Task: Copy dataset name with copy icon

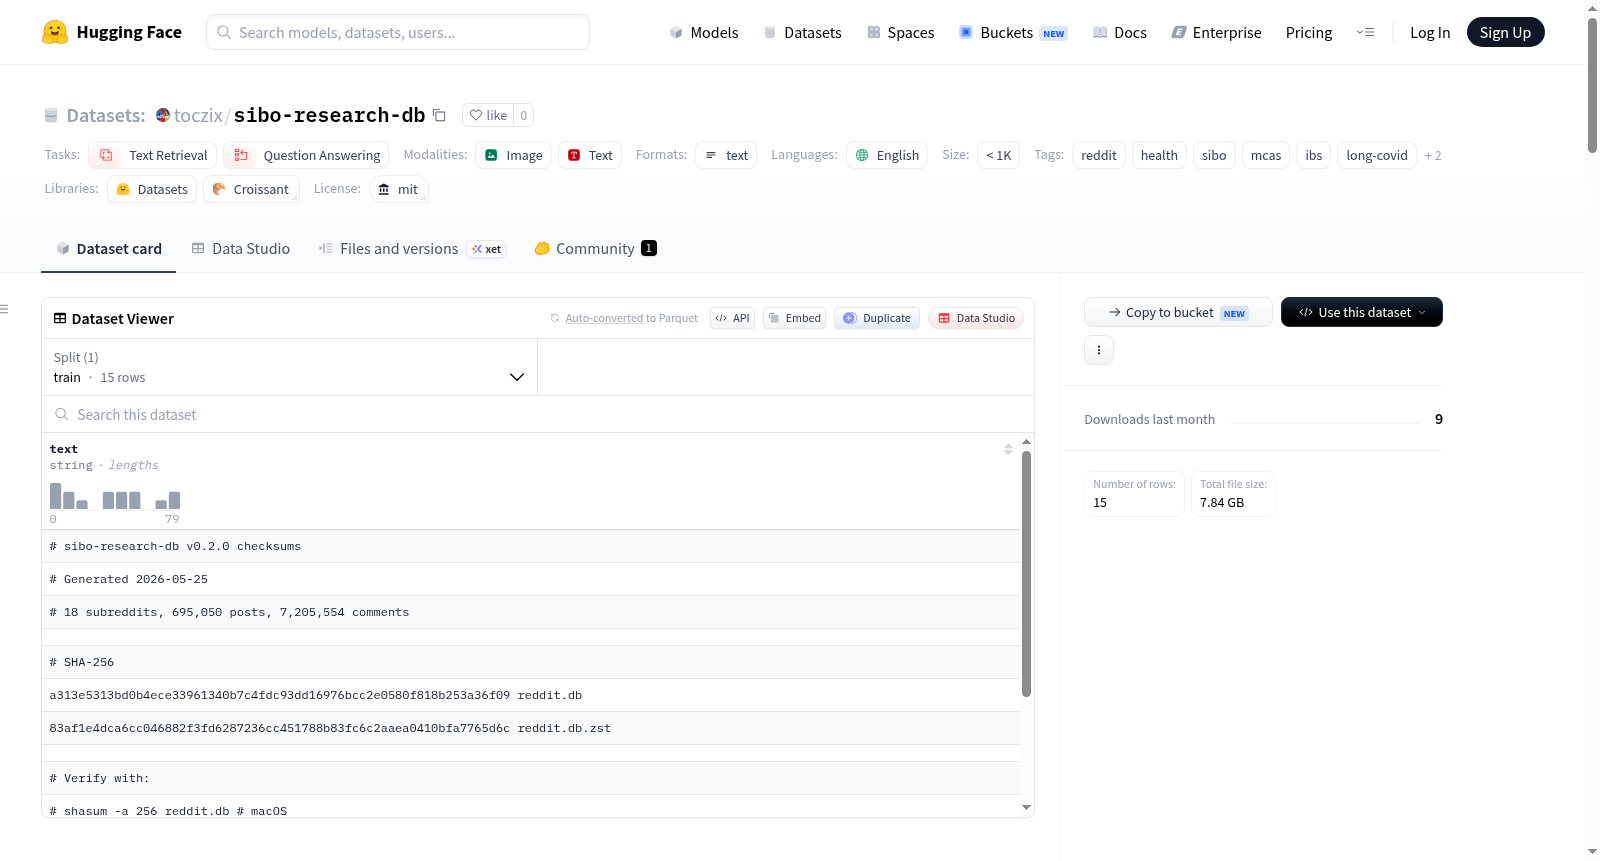Action: pos(439,115)
